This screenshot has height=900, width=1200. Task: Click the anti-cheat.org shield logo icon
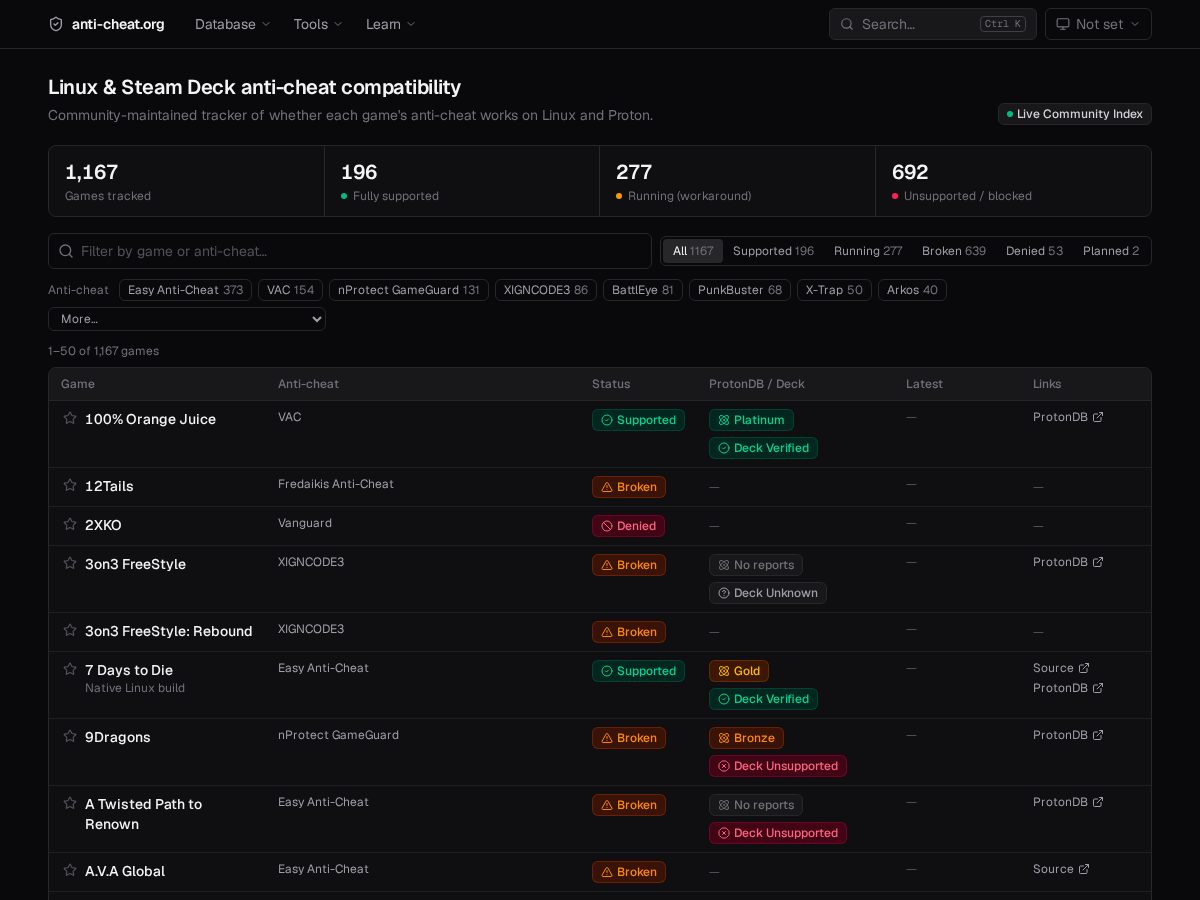(x=56, y=24)
